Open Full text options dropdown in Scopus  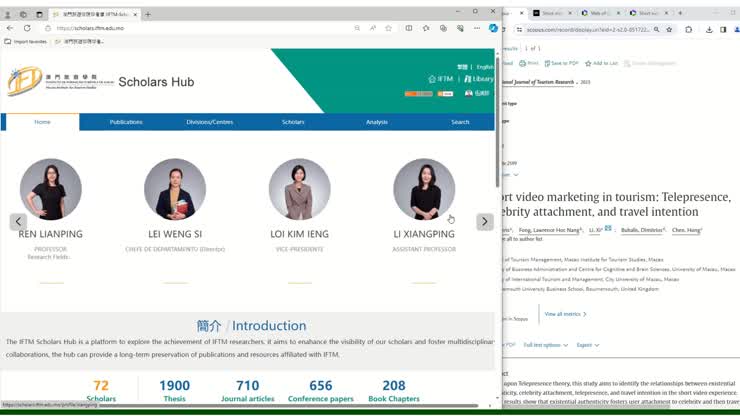click(546, 345)
